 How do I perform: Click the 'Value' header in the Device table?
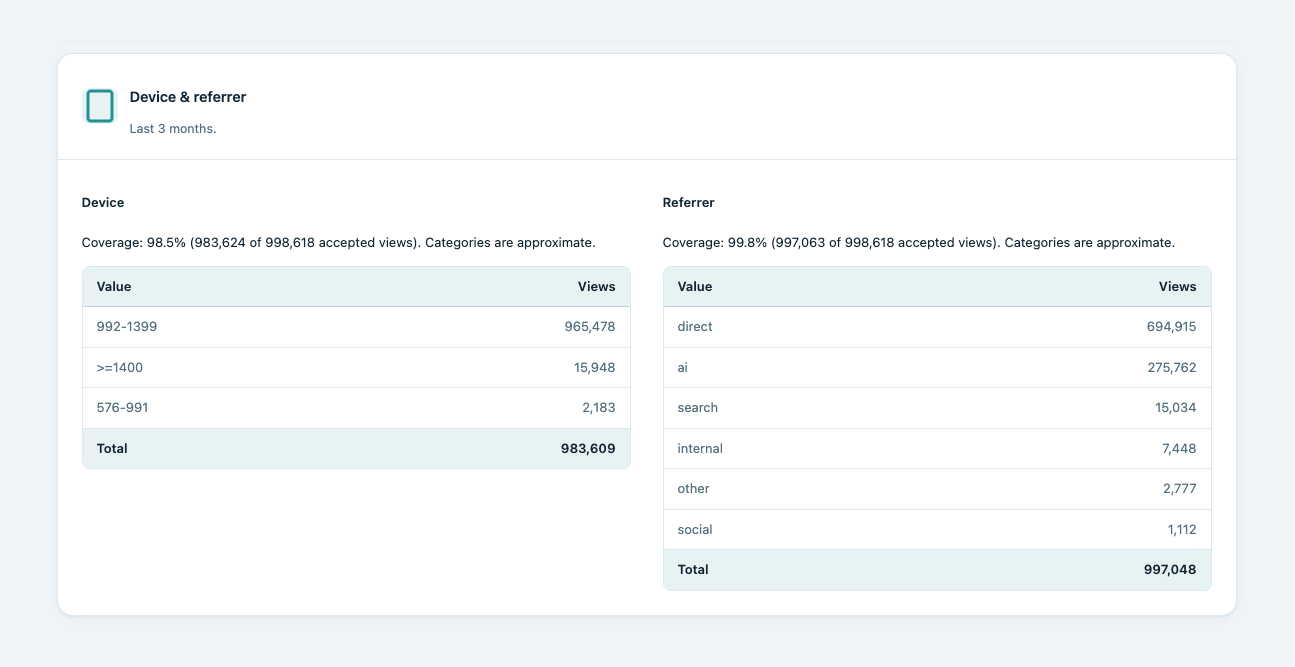click(x=114, y=286)
